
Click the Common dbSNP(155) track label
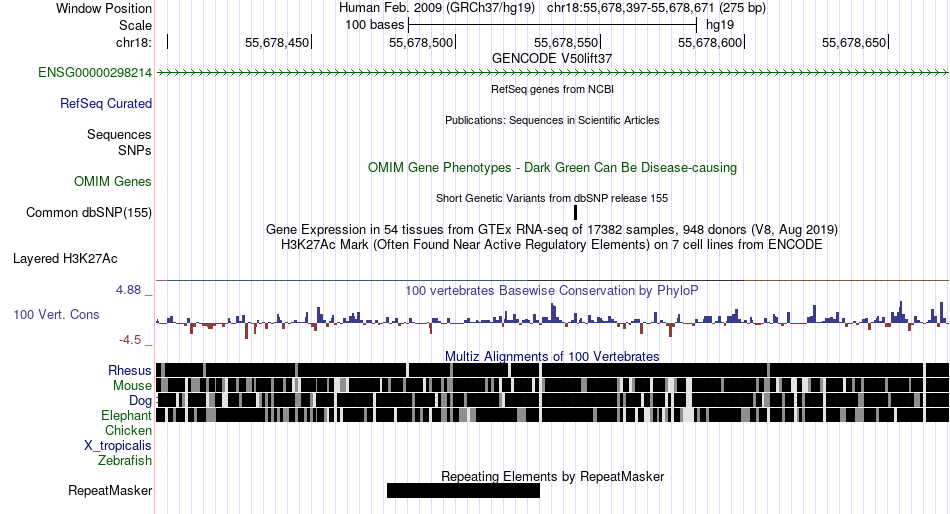(x=88, y=213)
